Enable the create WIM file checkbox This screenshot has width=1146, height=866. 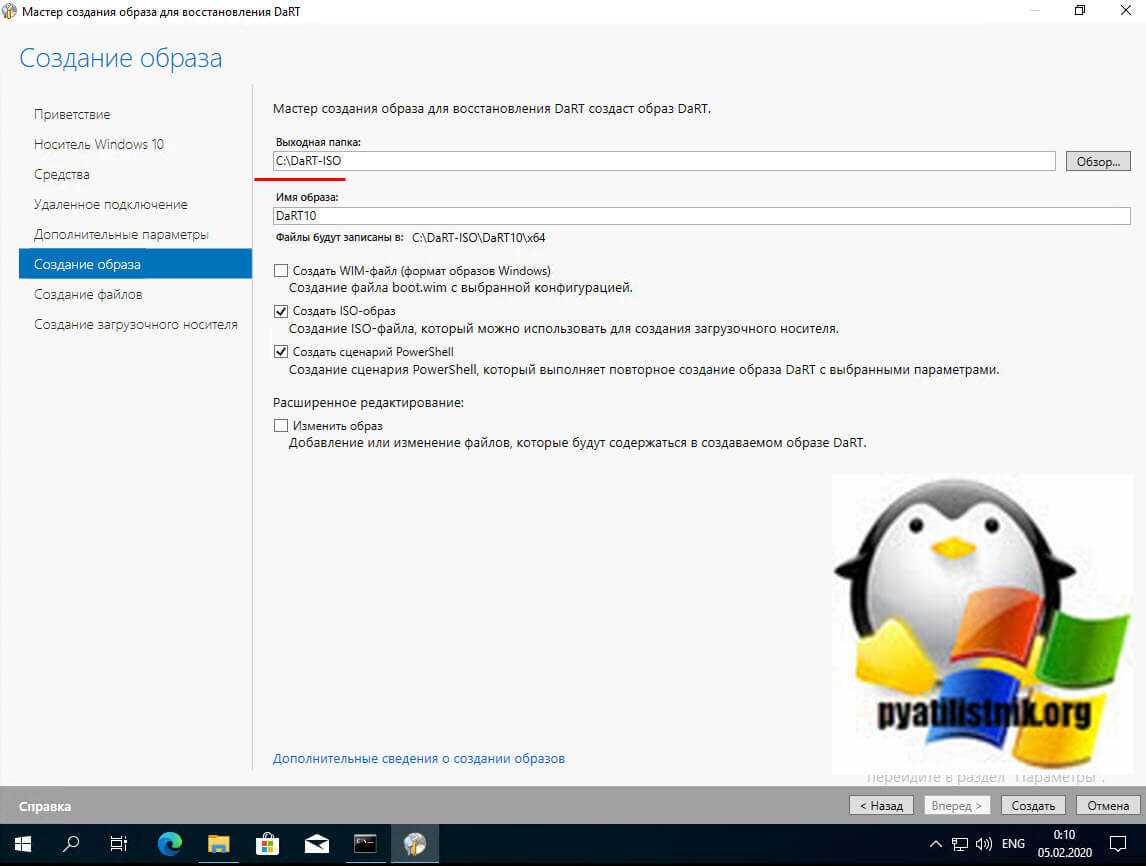tap(281, 271)
